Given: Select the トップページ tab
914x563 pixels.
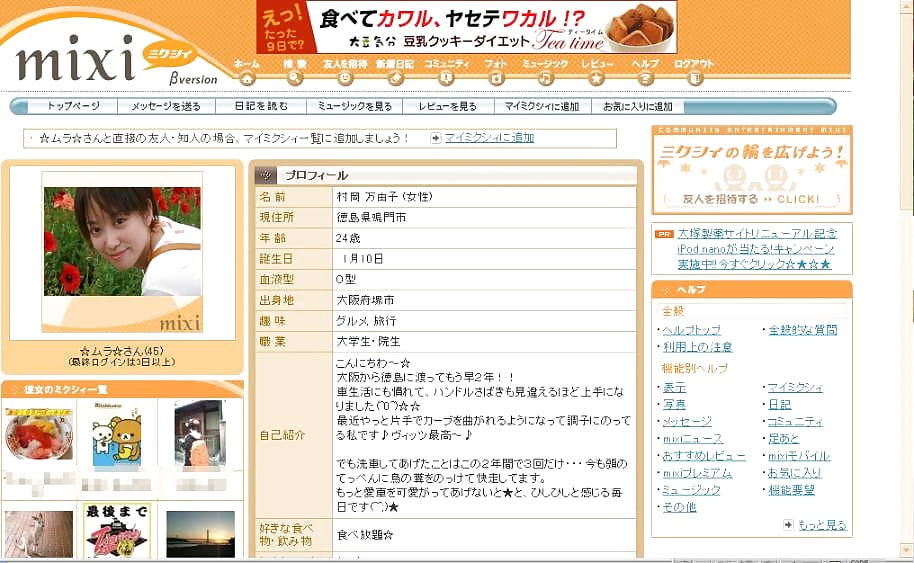Looking at the screenshot, I should pyautogui.click(x=73, y=106).
